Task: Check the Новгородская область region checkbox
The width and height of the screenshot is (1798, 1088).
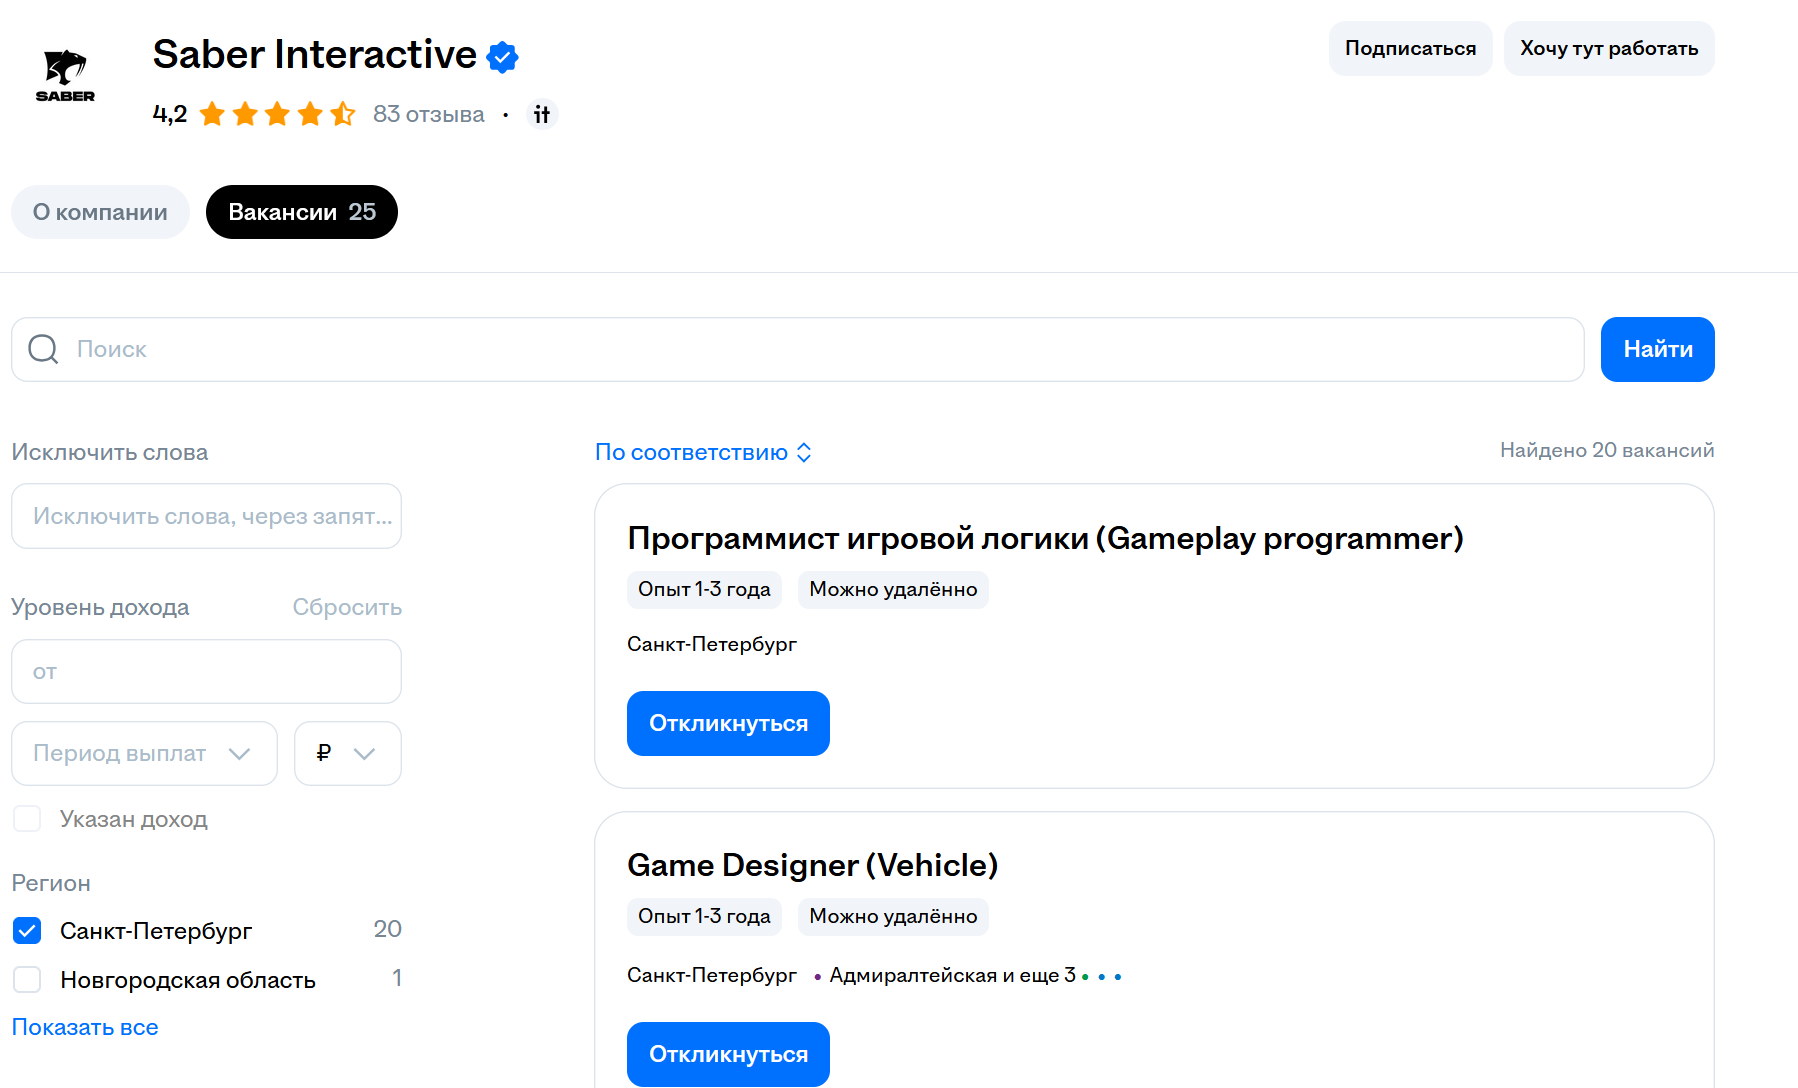Action: pyautogui.click(x=28, y=980)
